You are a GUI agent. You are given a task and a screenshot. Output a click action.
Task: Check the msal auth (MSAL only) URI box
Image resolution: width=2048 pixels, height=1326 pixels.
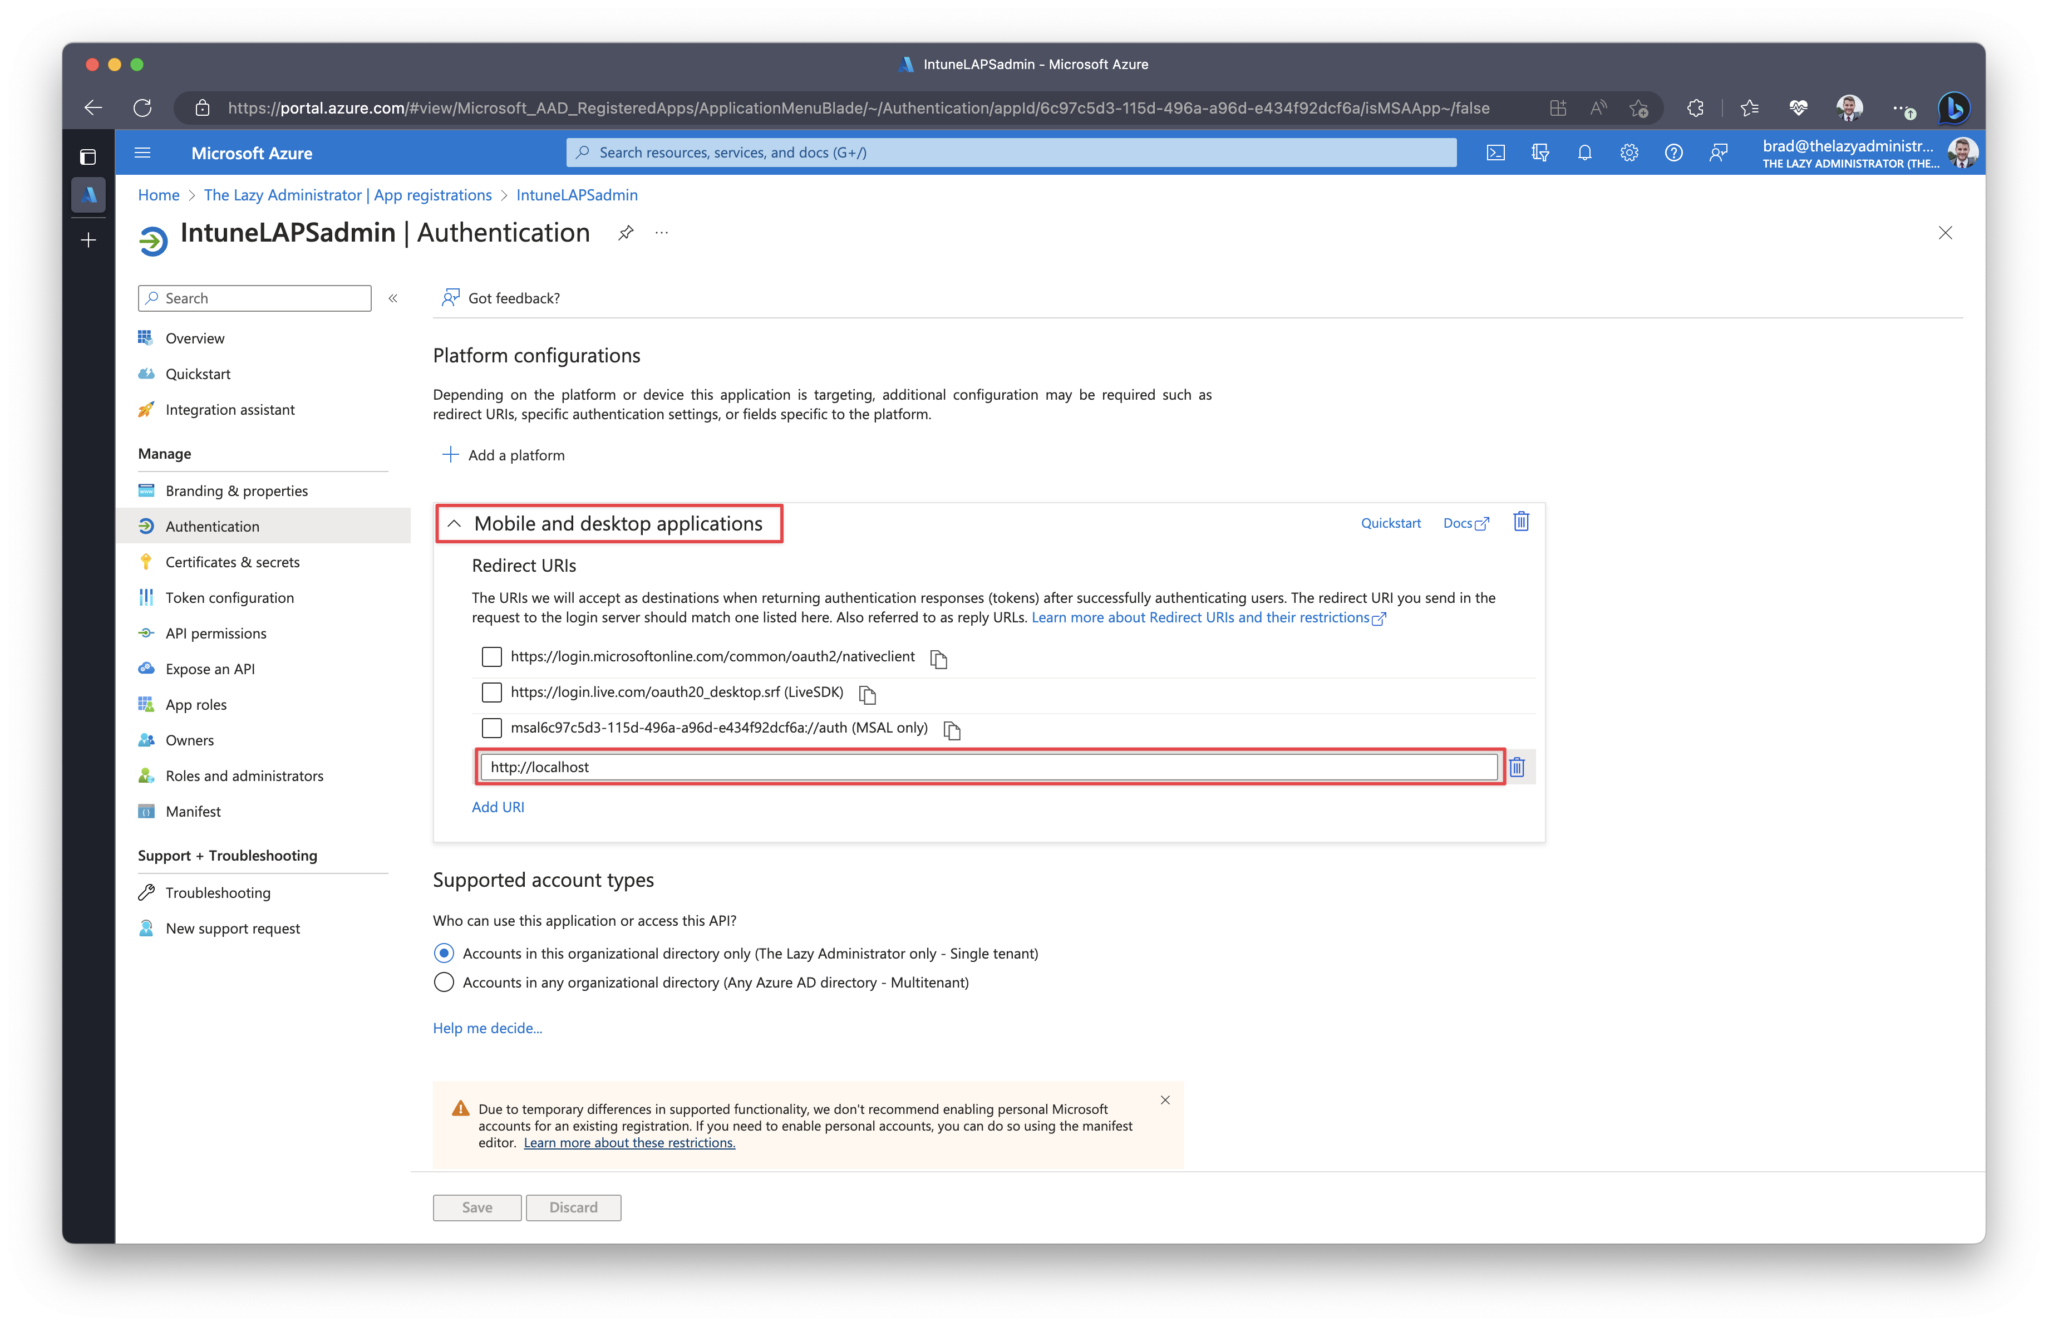[x=491, y=728]
